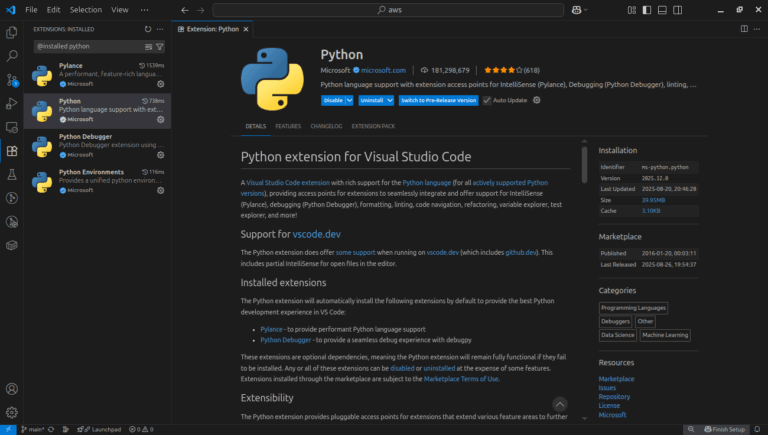The image size is (768, 435).
Task: Click the scroll-to-top round button
Action: tap(560, 404)
